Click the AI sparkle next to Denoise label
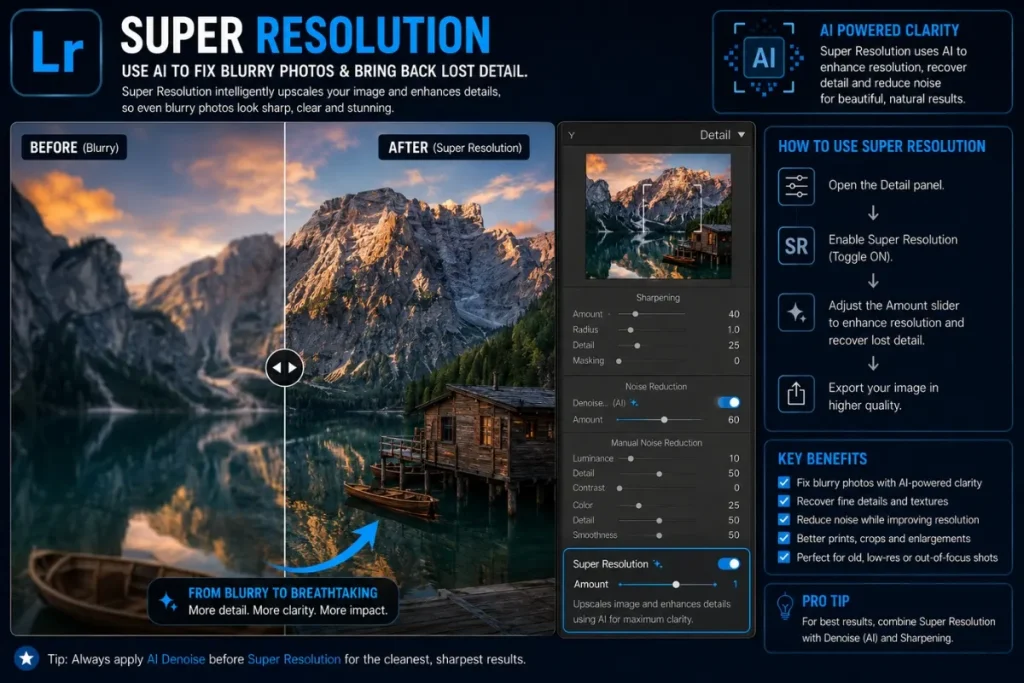Screen dimensions: 1024x683 point(634,403)
